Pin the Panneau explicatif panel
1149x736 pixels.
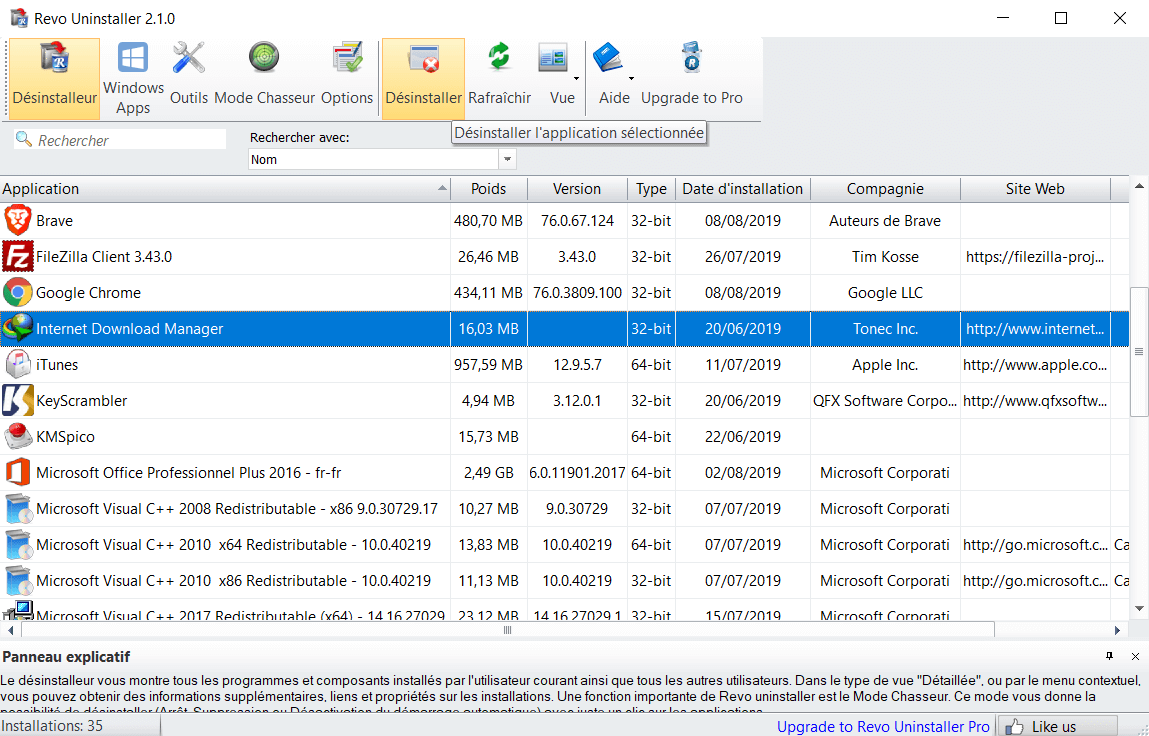tap(1109, 656)
